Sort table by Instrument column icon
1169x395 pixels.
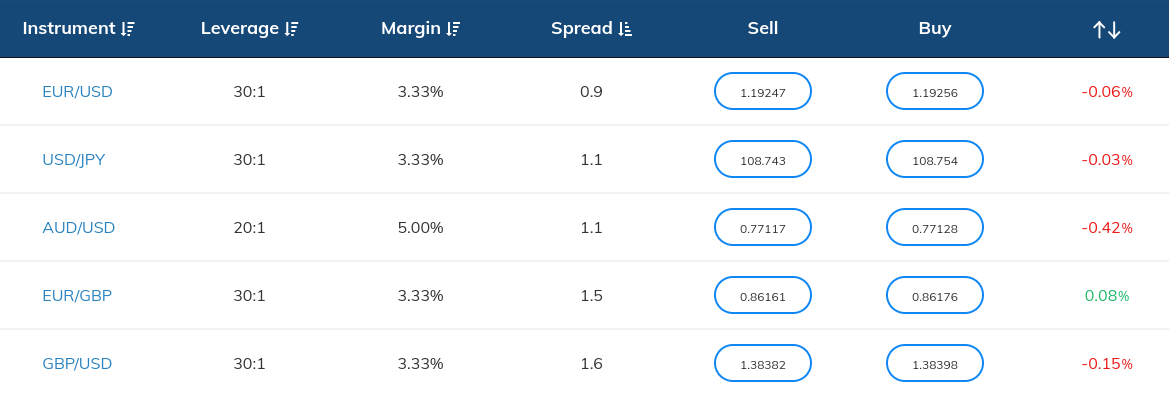(128, 29)
